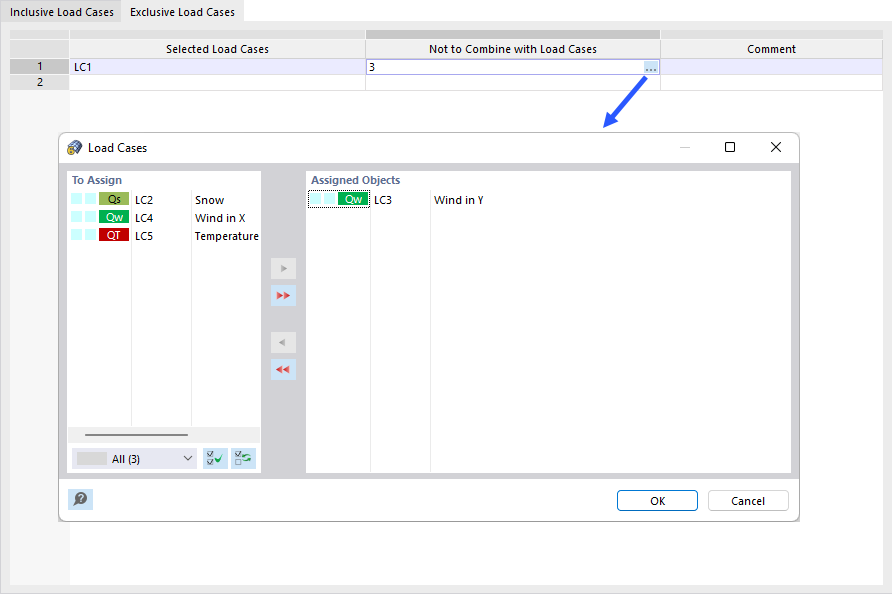Confirm selection with OK button
Viewport: 892px width, 594px height.
(x=657, y=500)
